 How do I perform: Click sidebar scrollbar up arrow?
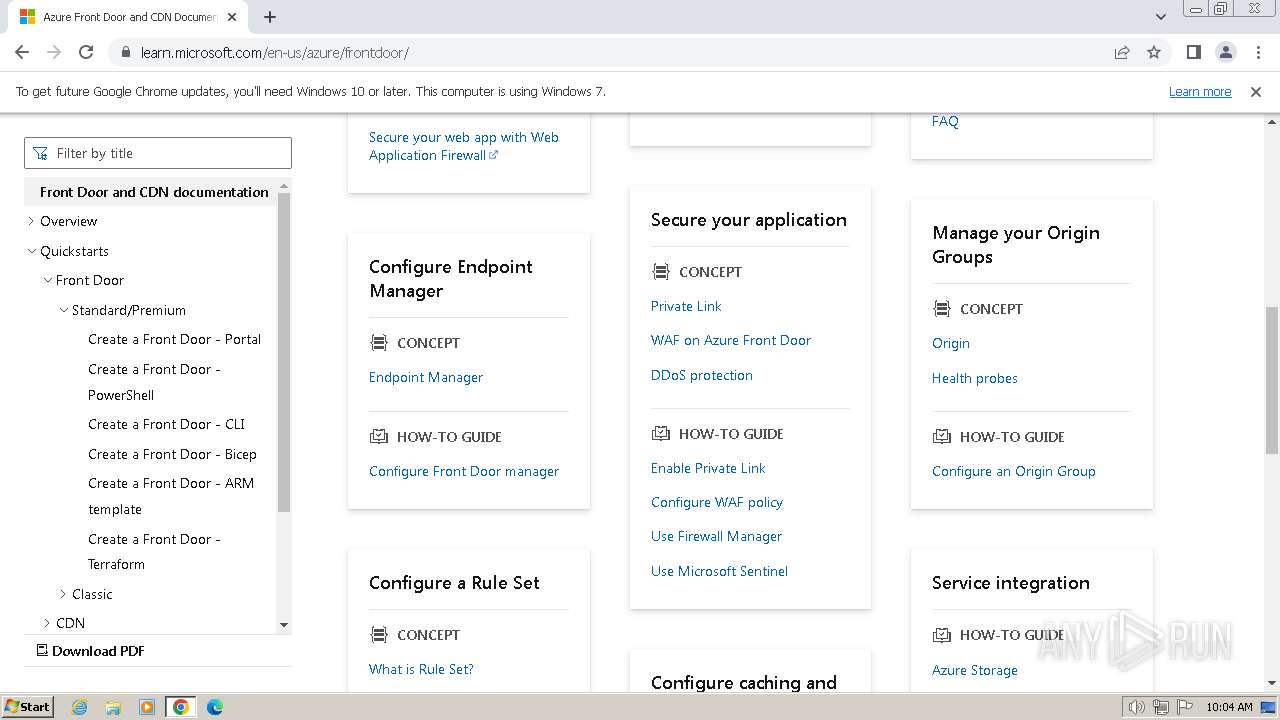pos(284,186)
